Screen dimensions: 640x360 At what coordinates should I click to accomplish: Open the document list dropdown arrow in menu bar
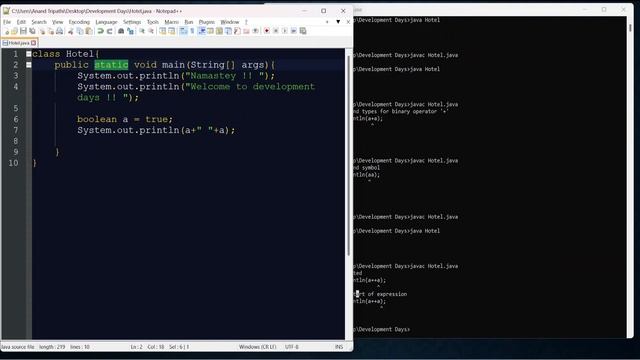pyautogui.click(x=338, y=22)
